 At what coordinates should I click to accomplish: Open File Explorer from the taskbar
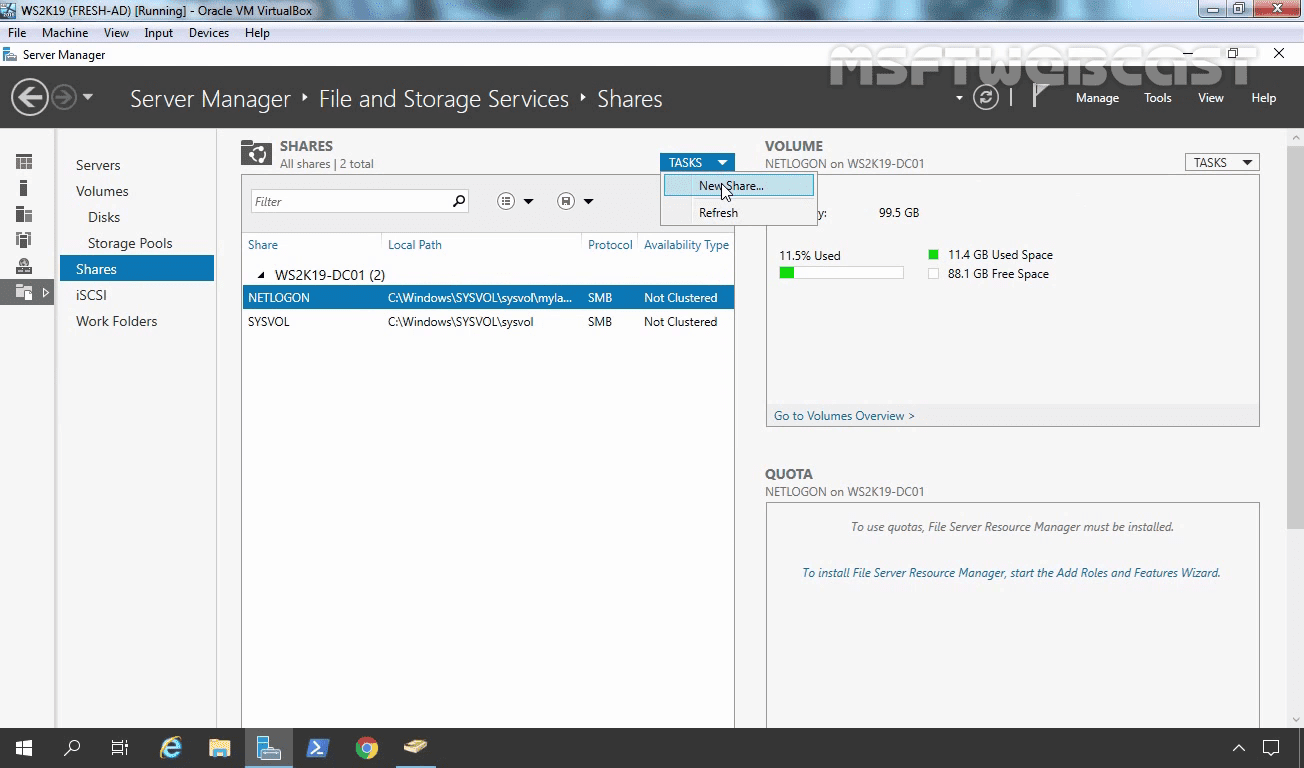tap(219, 747)
